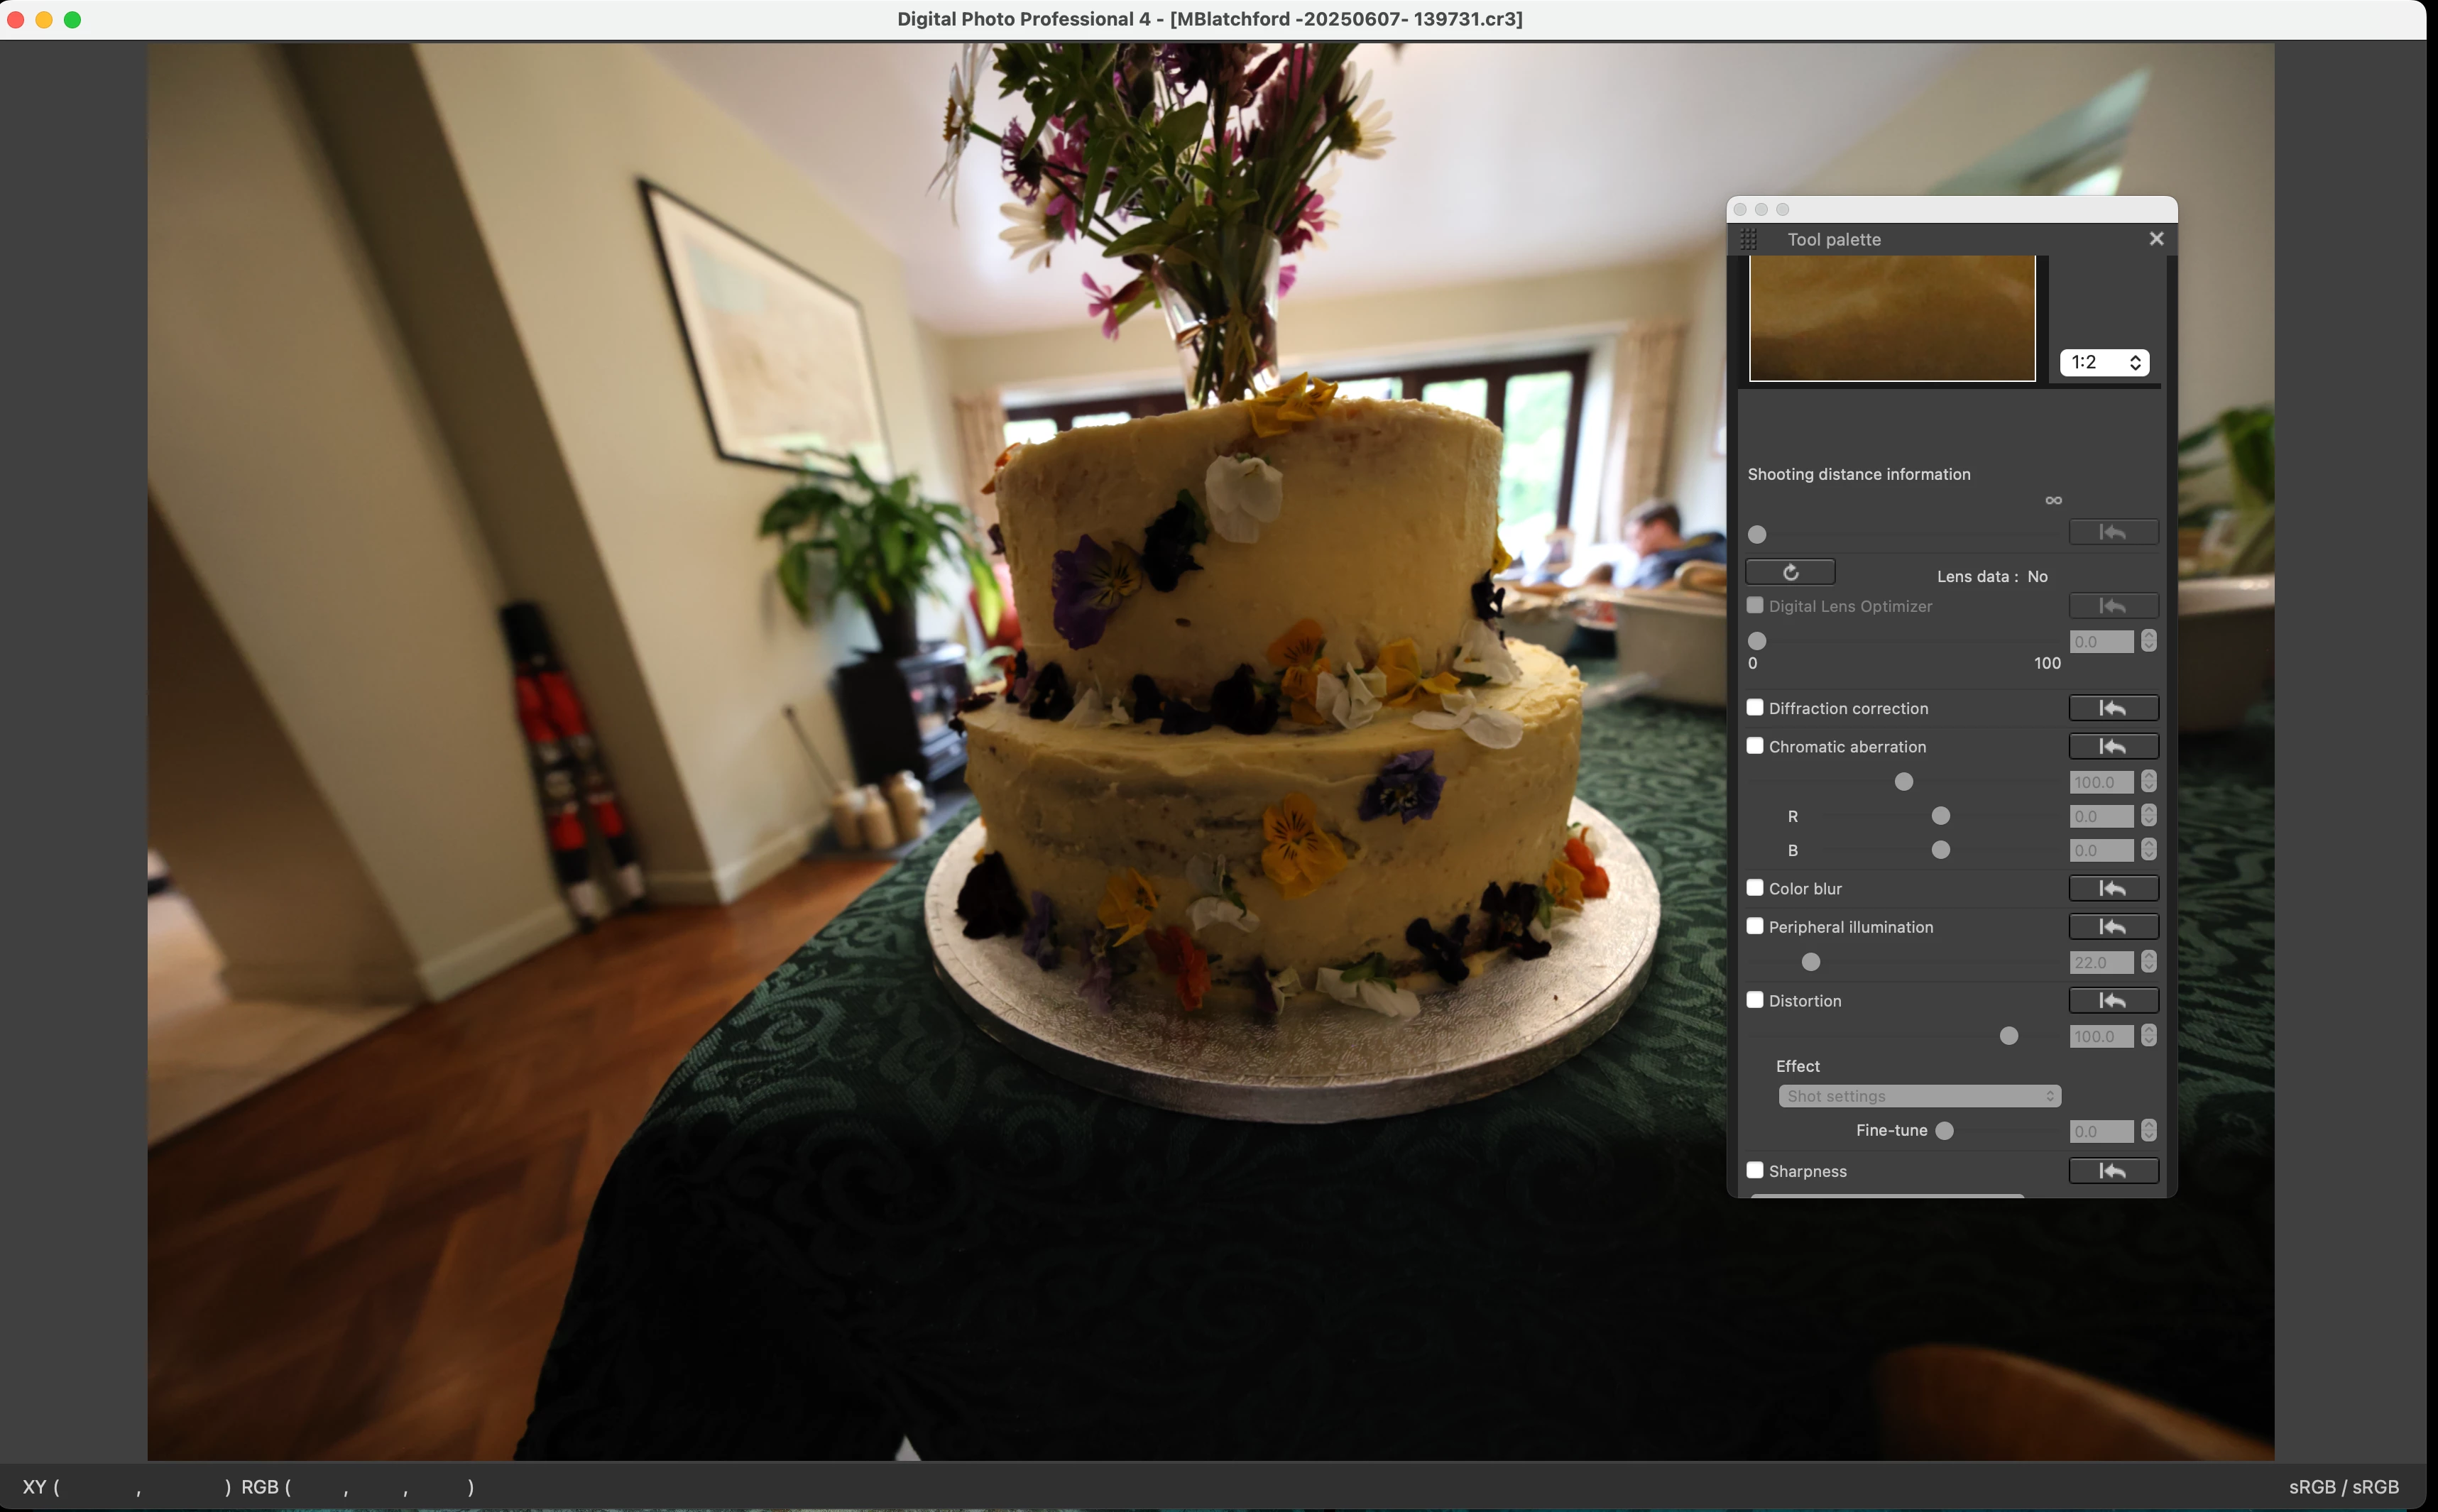Viewport: 2438px width, 1512px height.
Task: Enable the Chromatic aberration checkbox
Action: pos(1755,746)
